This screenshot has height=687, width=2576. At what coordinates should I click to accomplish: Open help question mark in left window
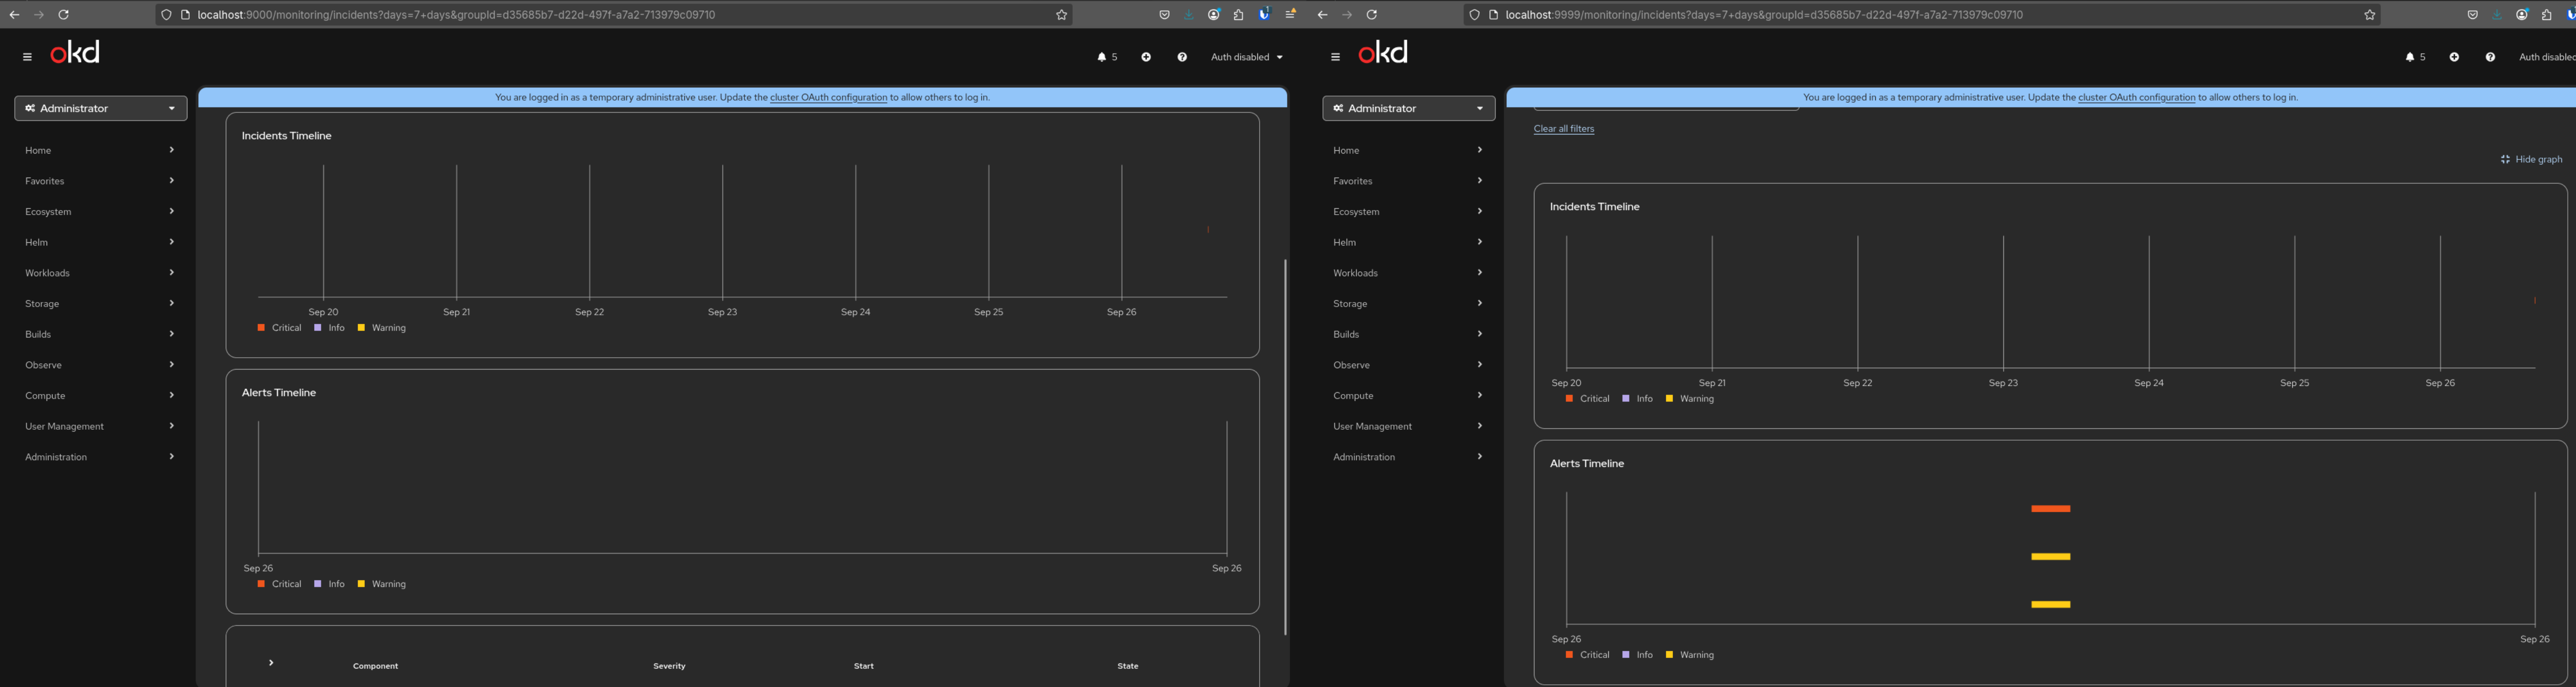pos(1182,57)
